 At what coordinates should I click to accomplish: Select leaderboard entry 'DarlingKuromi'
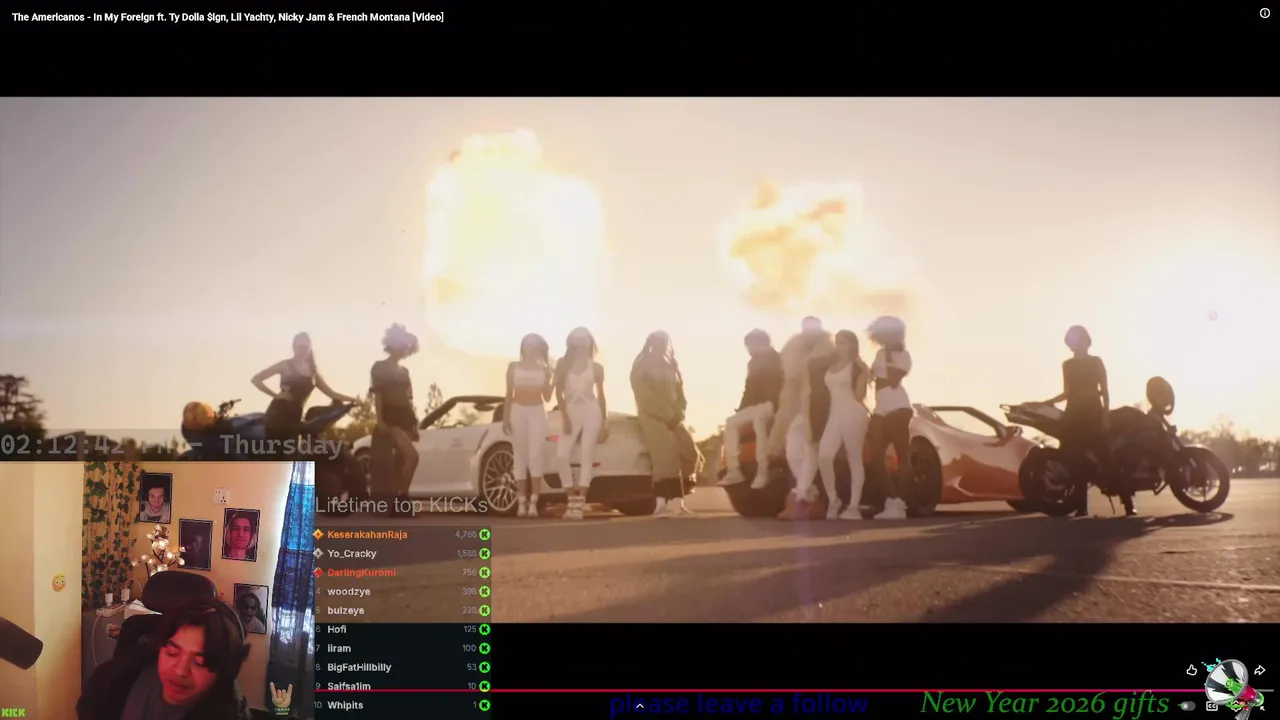pos(361,573)
